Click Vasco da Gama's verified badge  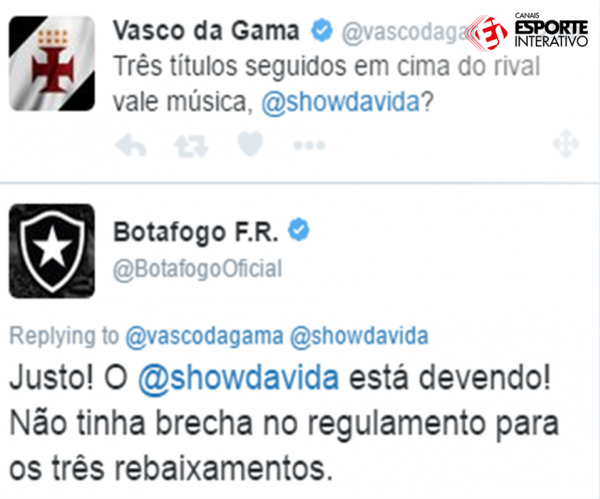[321, 30]
